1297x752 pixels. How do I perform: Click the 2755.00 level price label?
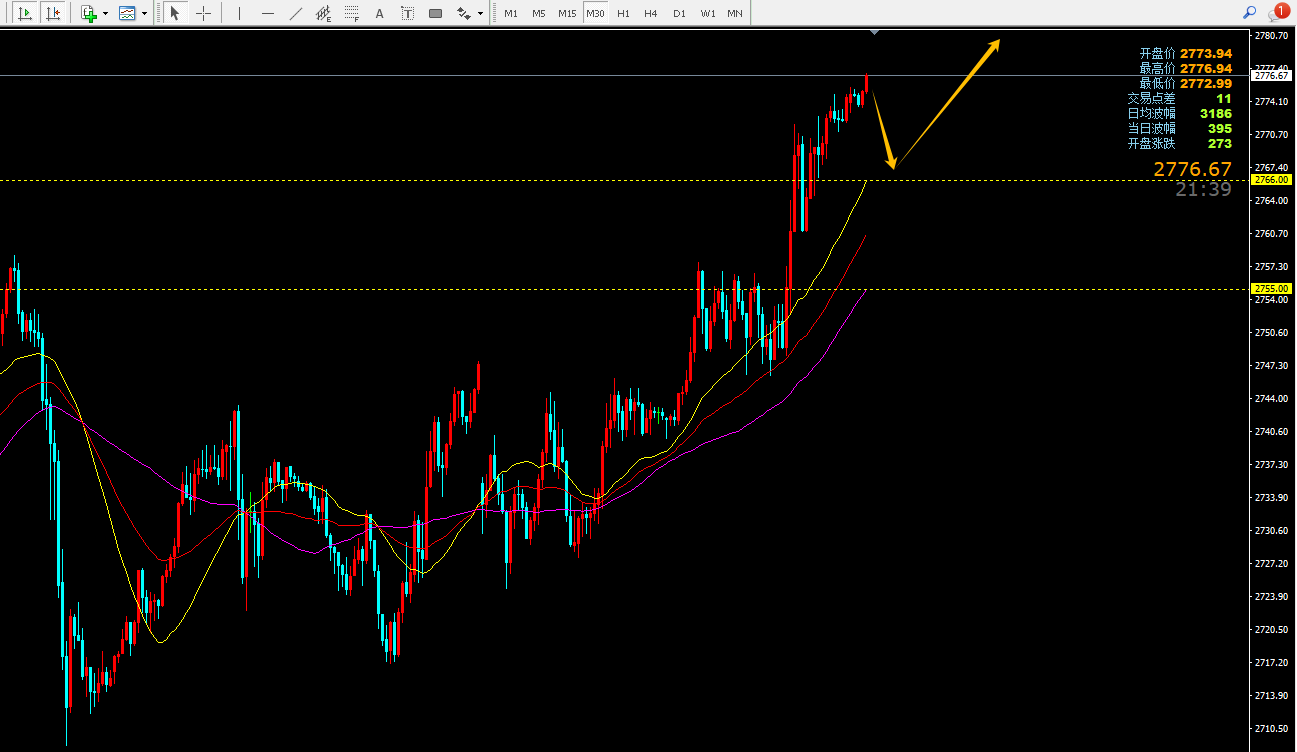click(1271, 289)
